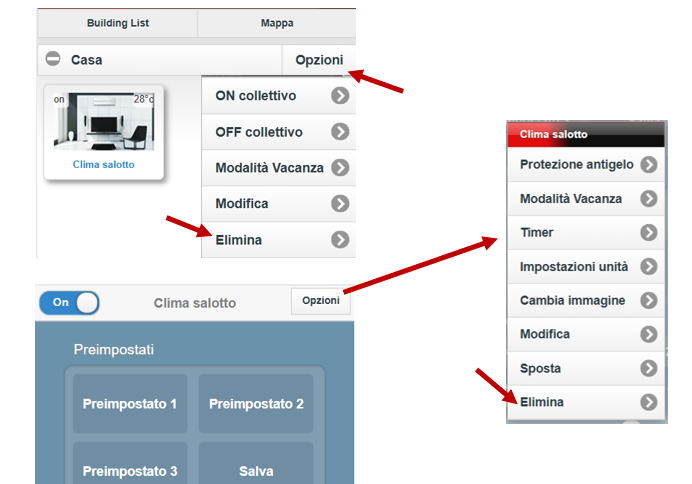The image size is (692, 484).
Task: Click chevron icon next to Cambia immagine
Action: [x=649, y=300]
